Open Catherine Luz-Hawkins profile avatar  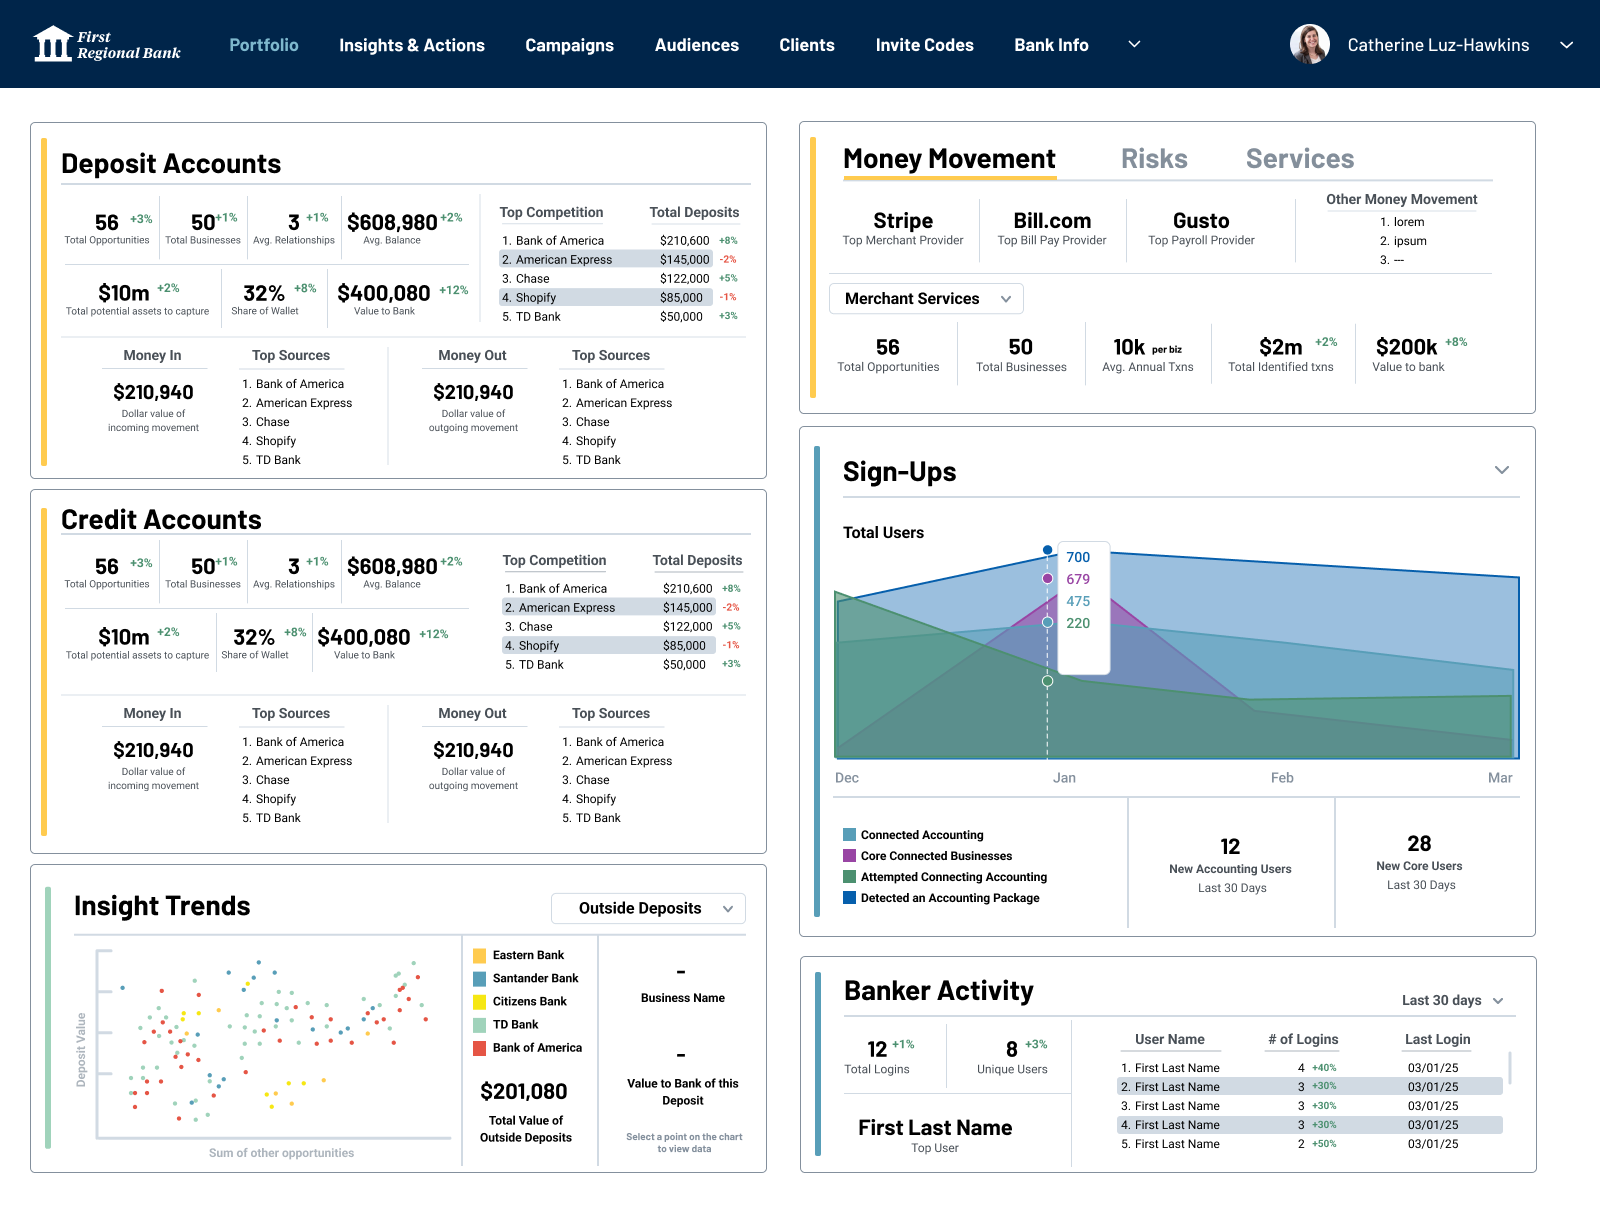click(x=1310, y=44)
